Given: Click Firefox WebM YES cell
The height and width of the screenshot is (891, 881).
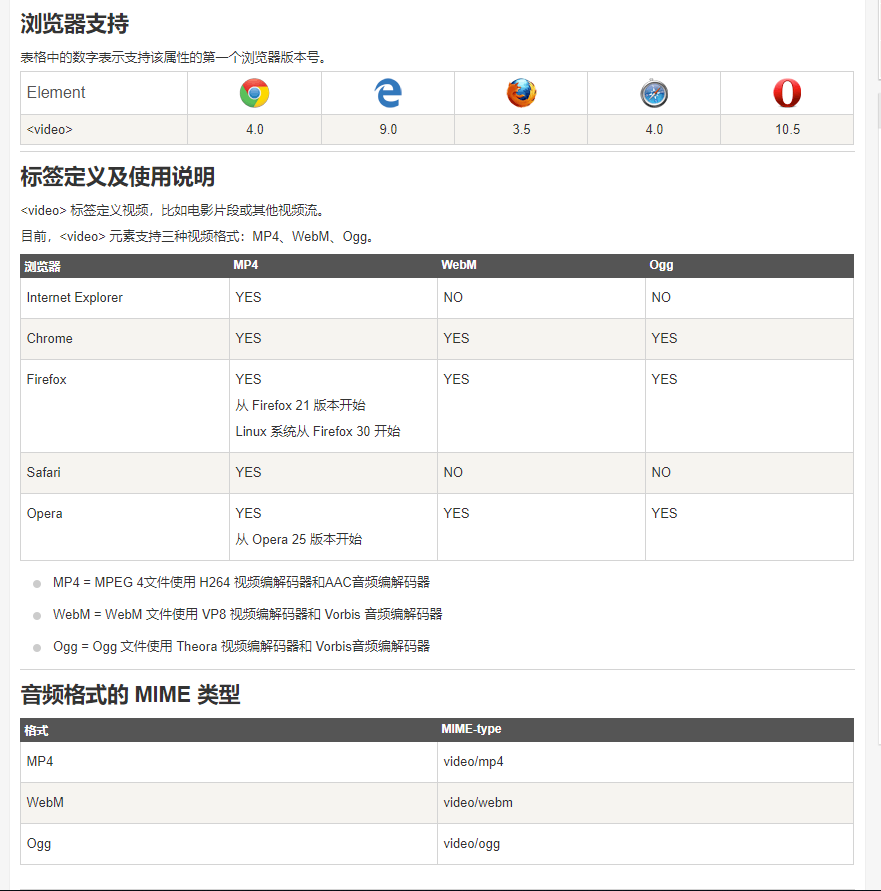Looking at the screenshot, I should [x=541, y=406].
